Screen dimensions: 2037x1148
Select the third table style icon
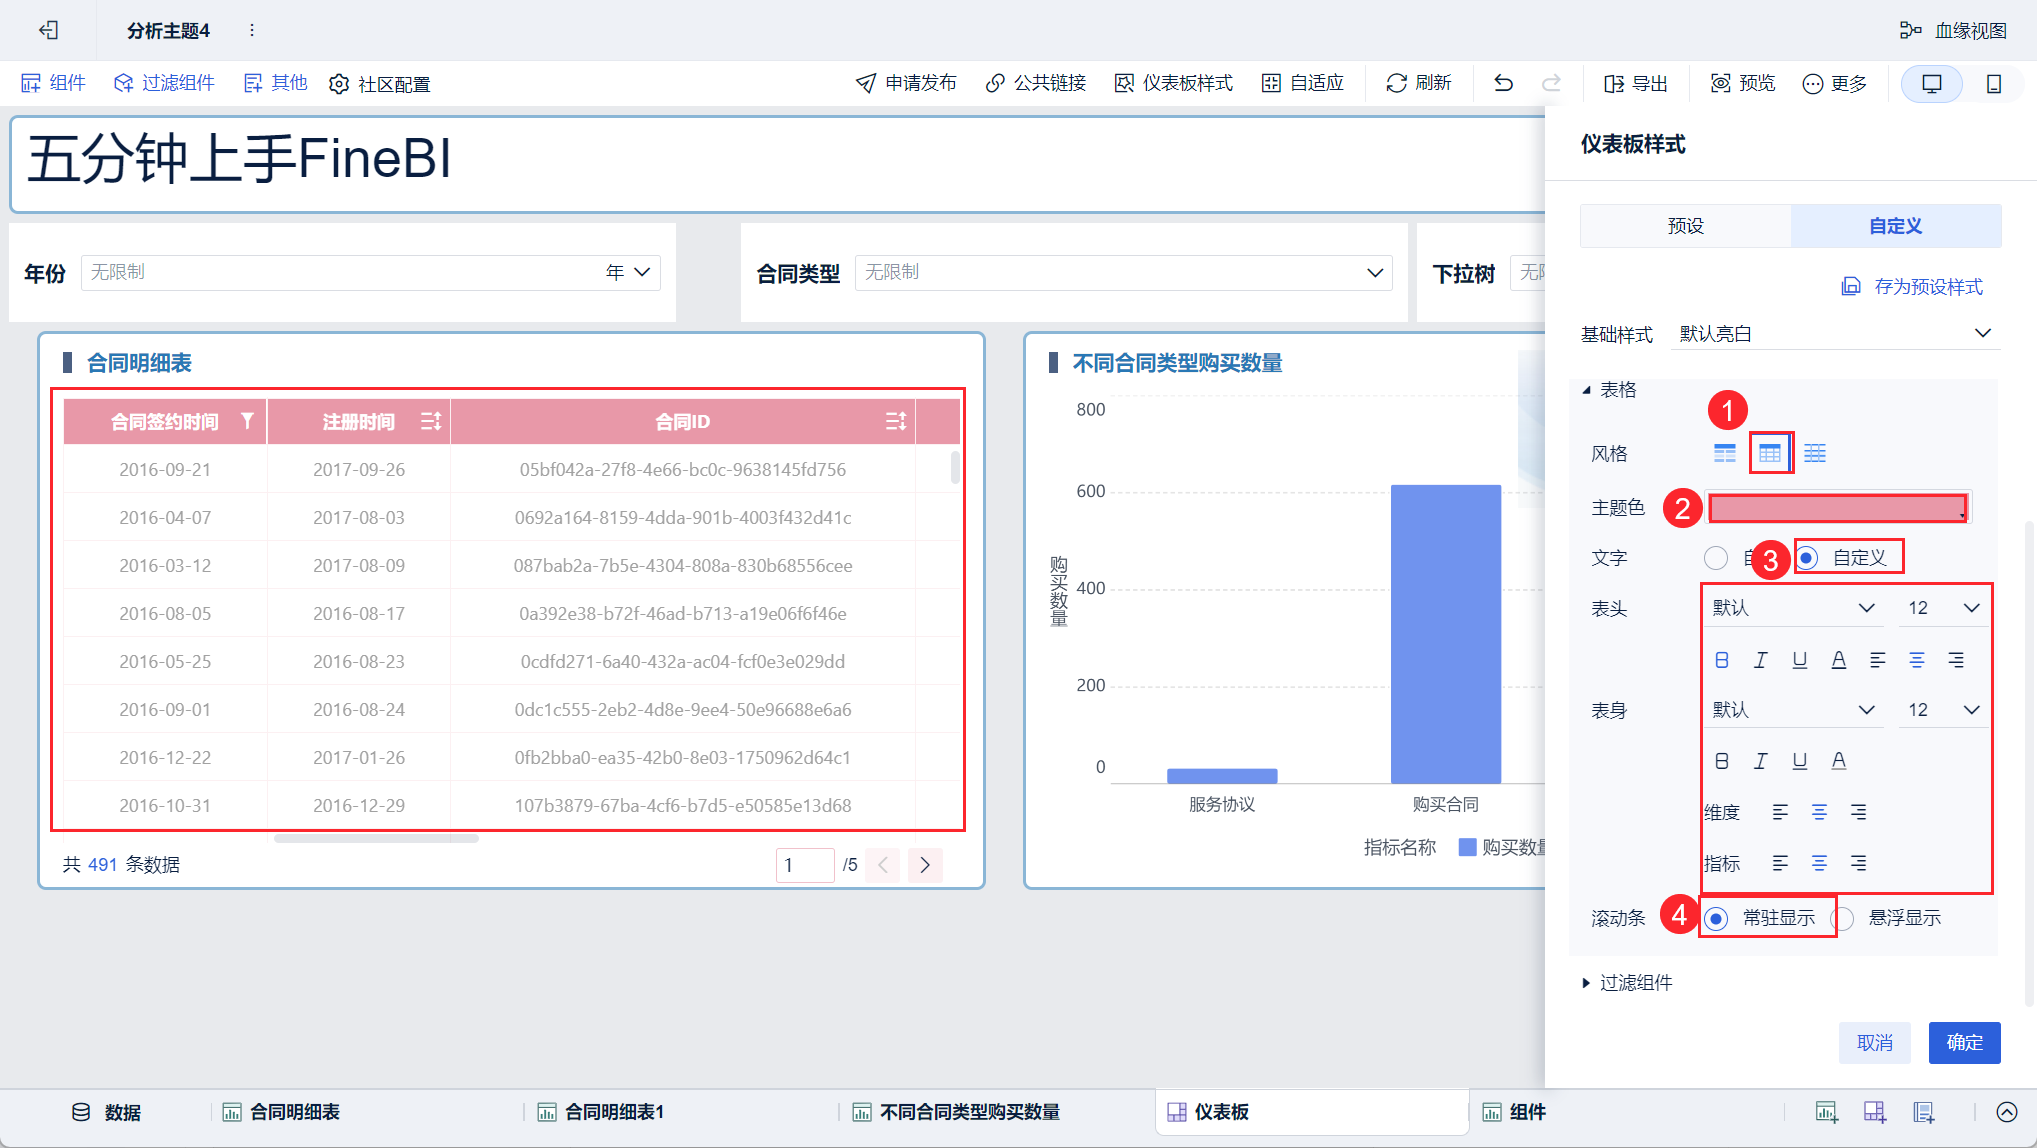pyautogui.click(x=1815, y=454)
